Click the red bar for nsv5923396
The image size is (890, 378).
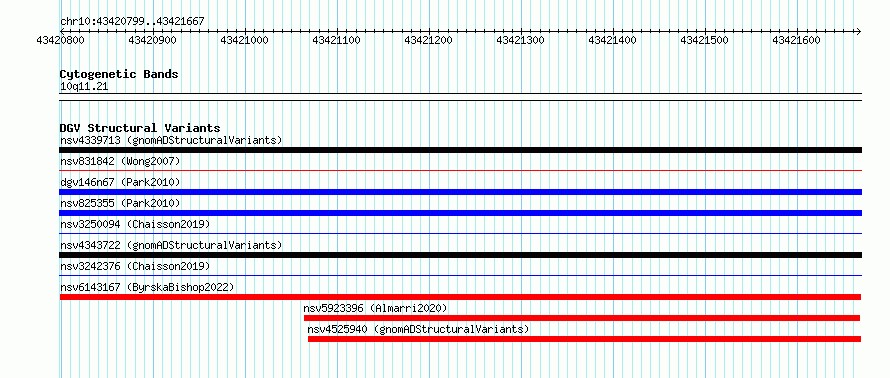click(x=582, y=318)
